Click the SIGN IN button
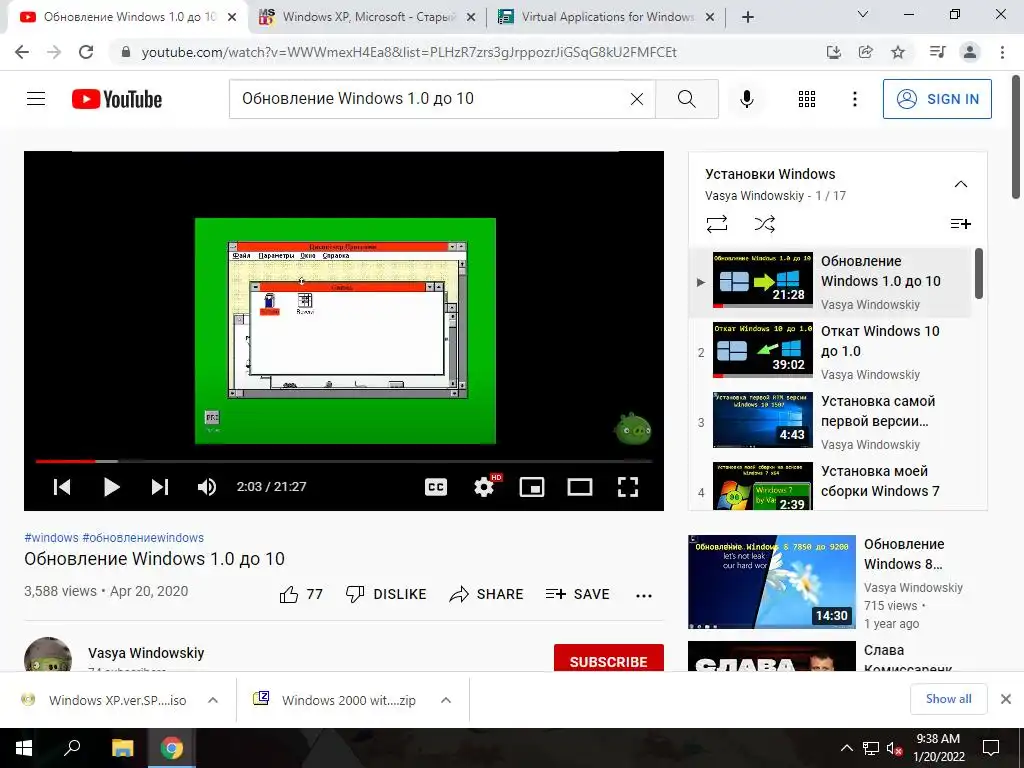The height and width of the screenshot is (768, 1024). [x=937, y=99]
